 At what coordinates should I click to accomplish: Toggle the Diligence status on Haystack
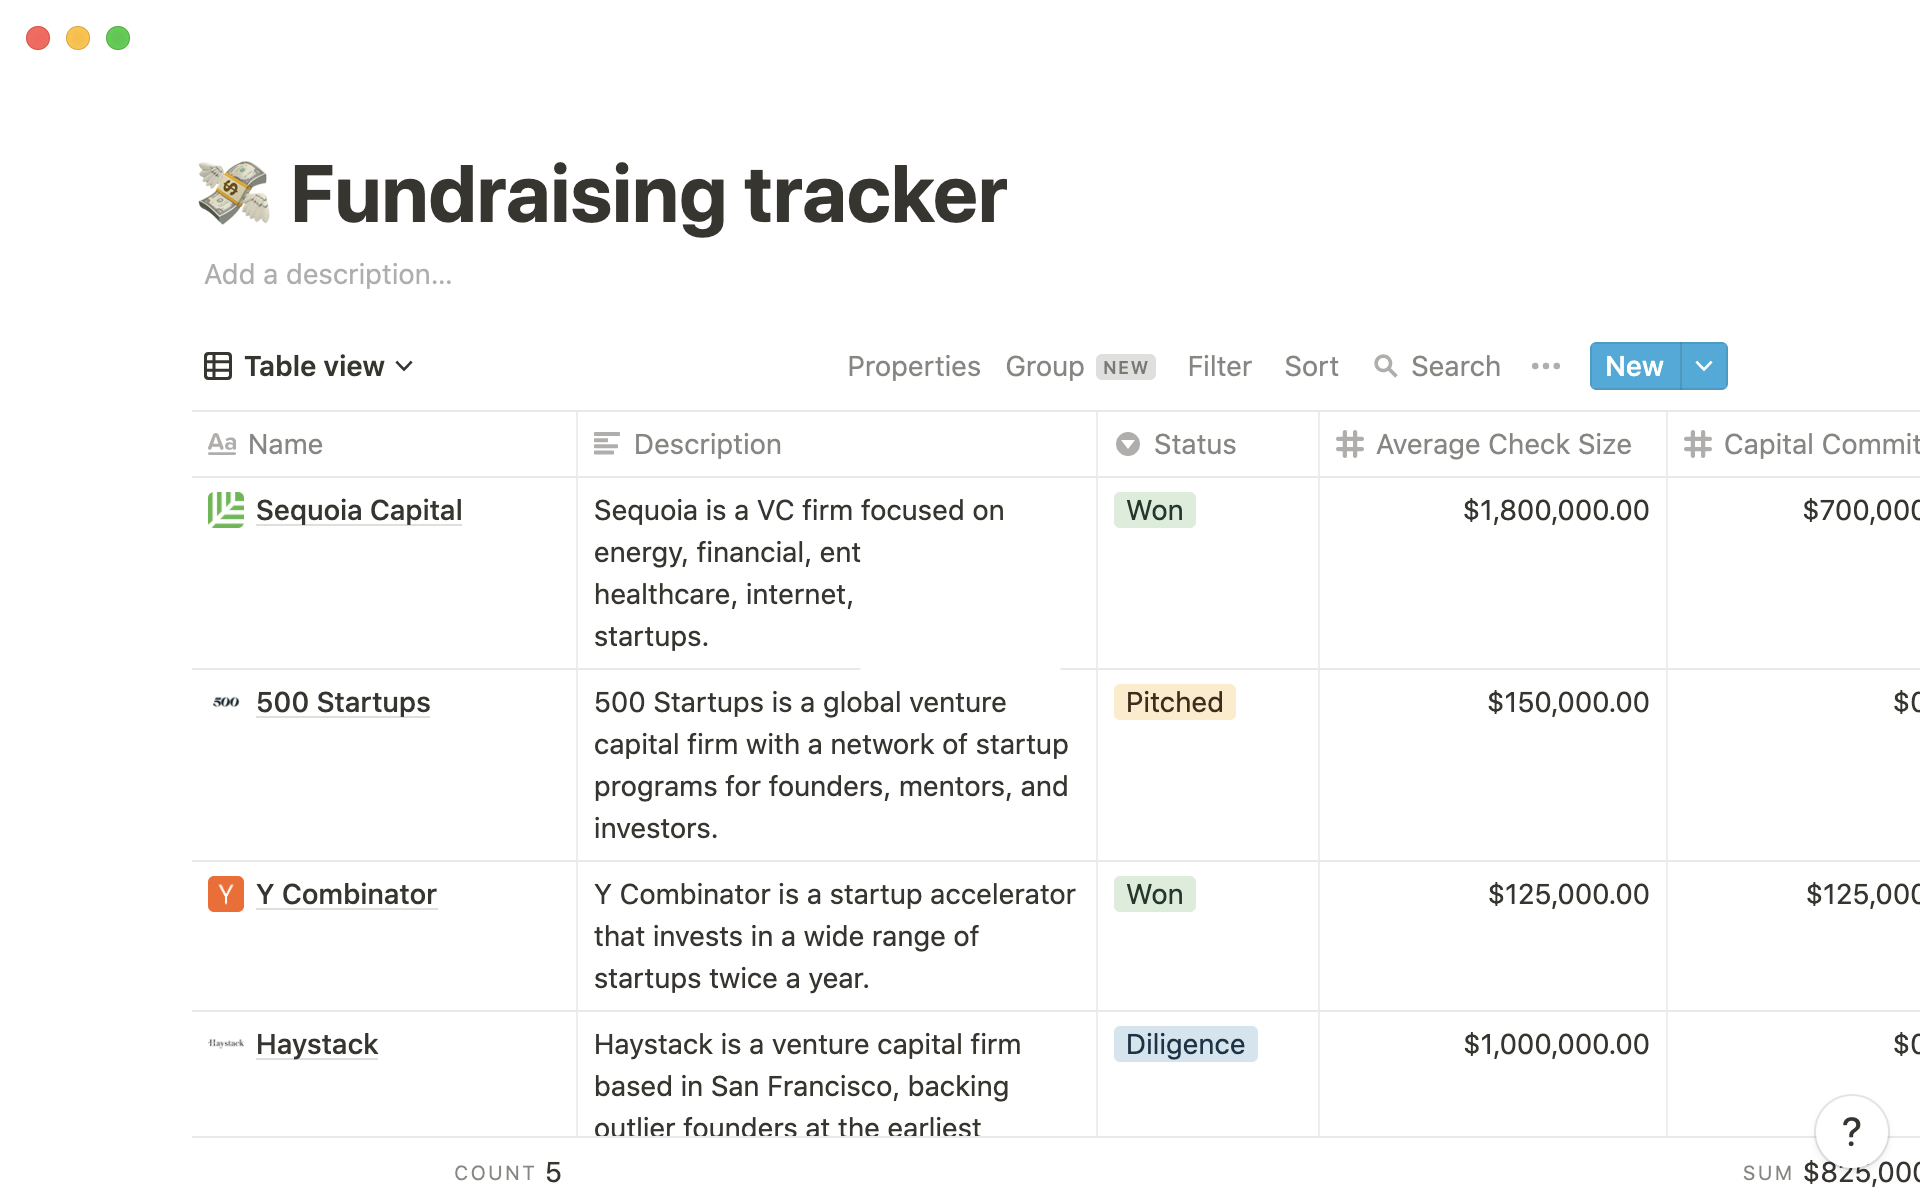(1183, 1044)
